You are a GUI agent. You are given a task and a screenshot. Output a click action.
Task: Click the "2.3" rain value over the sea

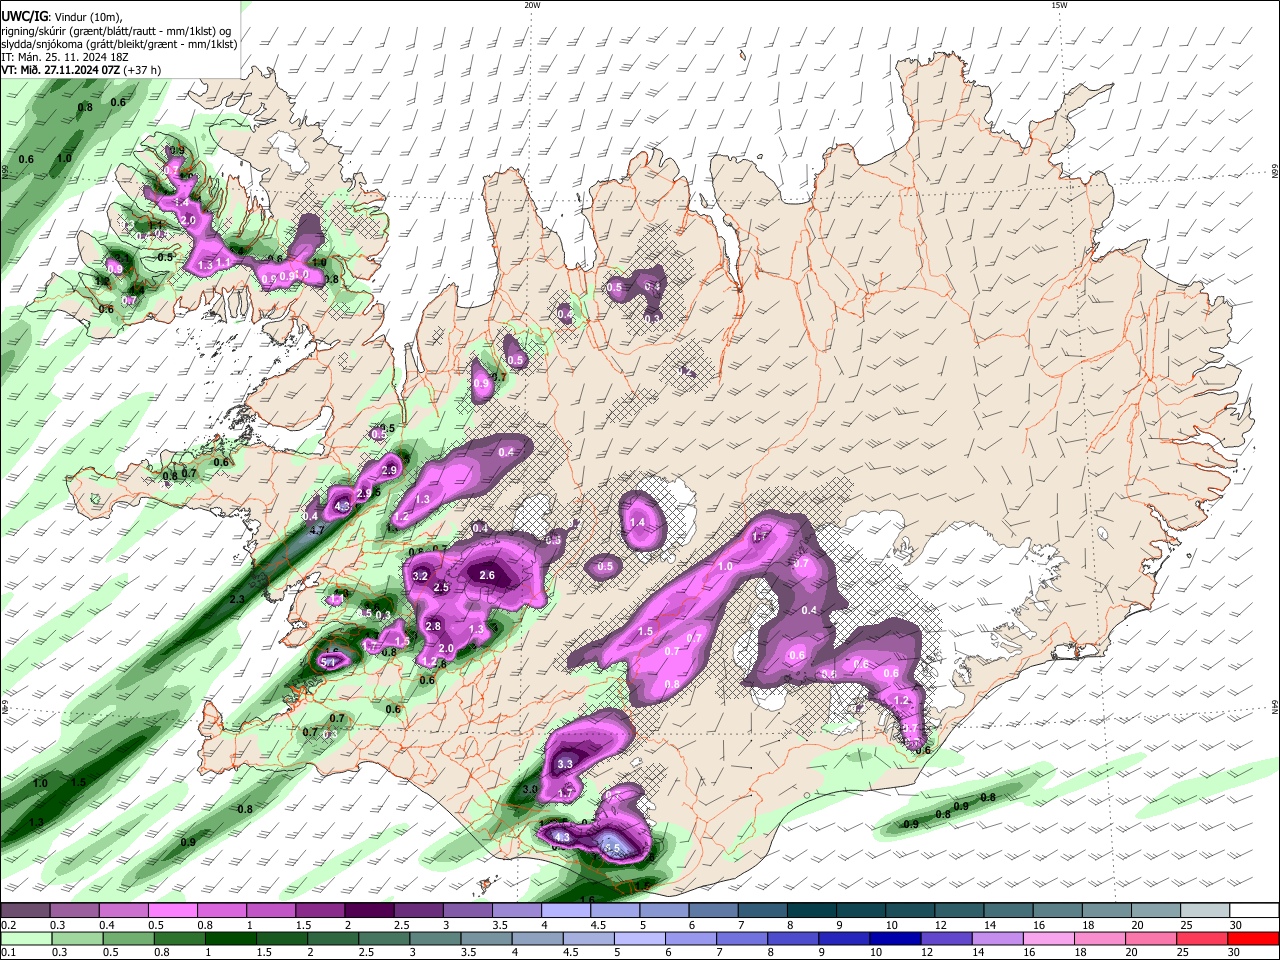(237, 599)
